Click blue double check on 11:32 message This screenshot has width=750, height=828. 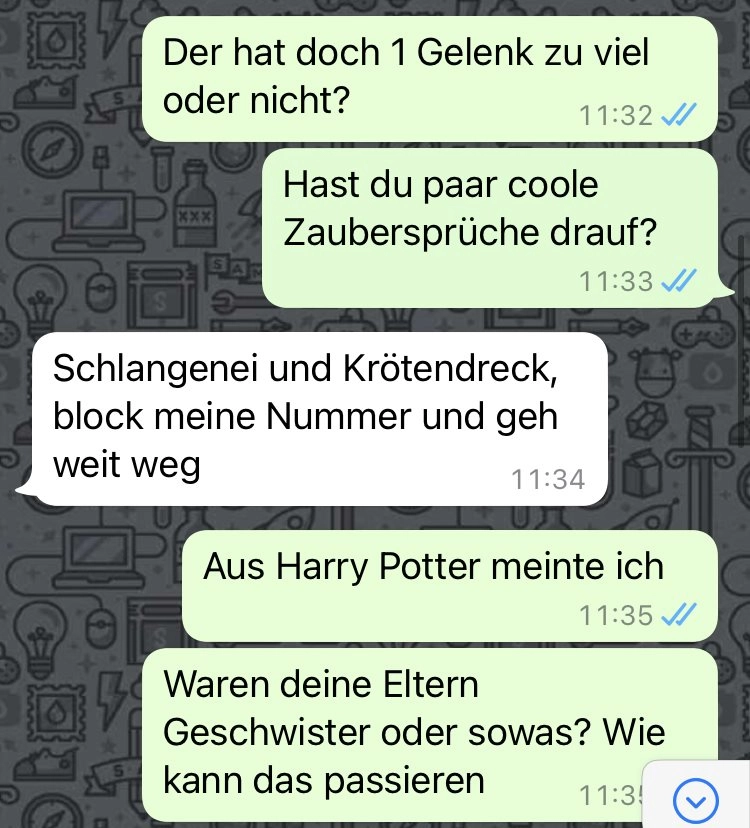point(679,115)
